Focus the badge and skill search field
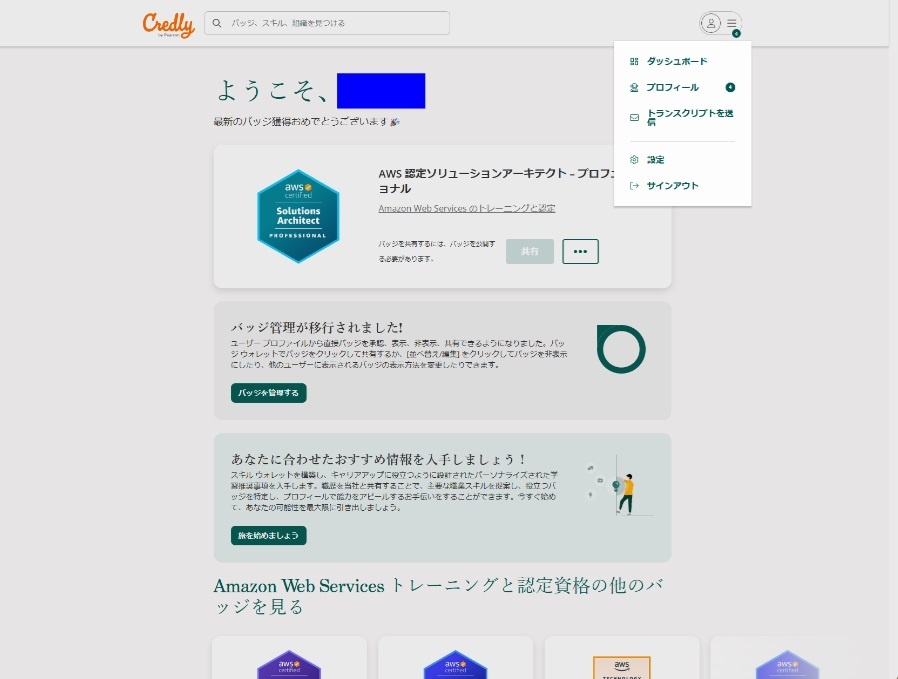Image resolution: width=898 pixels, height=679 pixels. click(x=326, y=23)
